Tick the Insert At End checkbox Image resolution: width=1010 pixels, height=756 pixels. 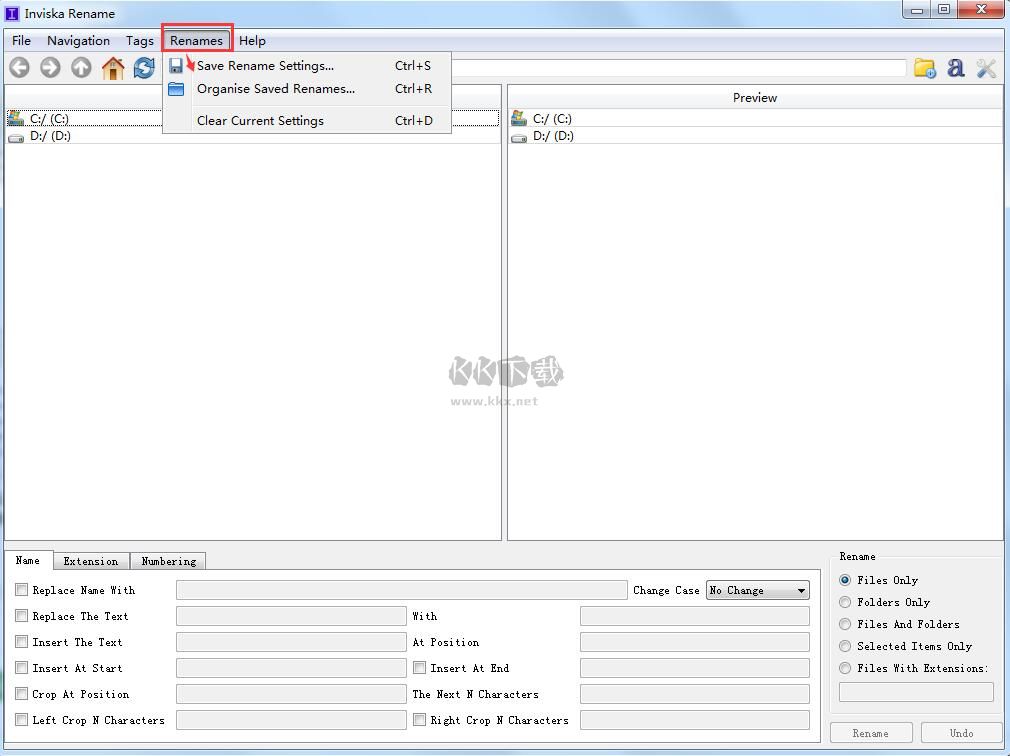pos(419,668)
